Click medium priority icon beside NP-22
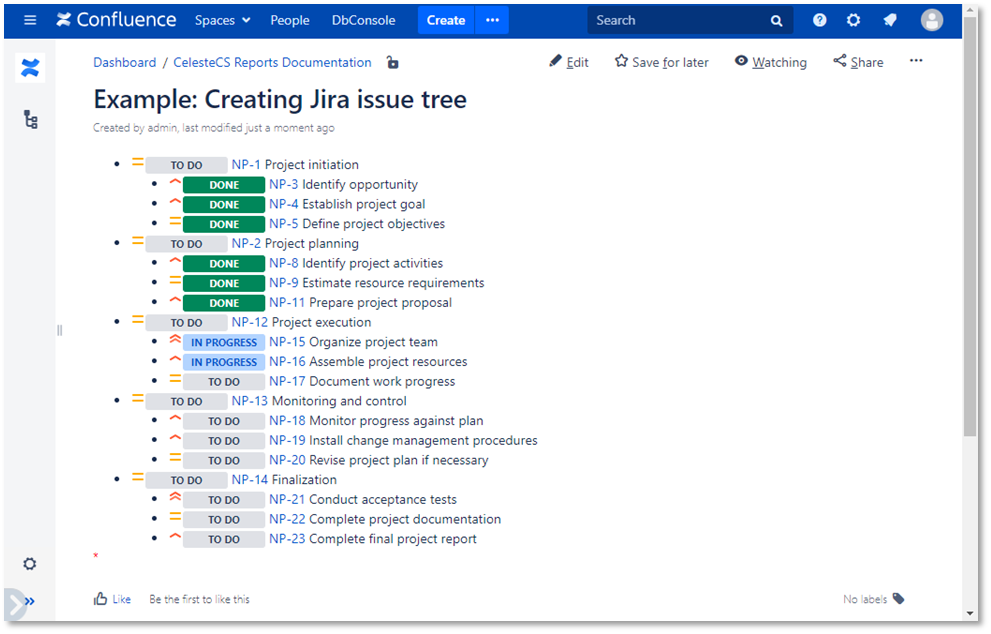The image size is (991, 634). [175, 517]
